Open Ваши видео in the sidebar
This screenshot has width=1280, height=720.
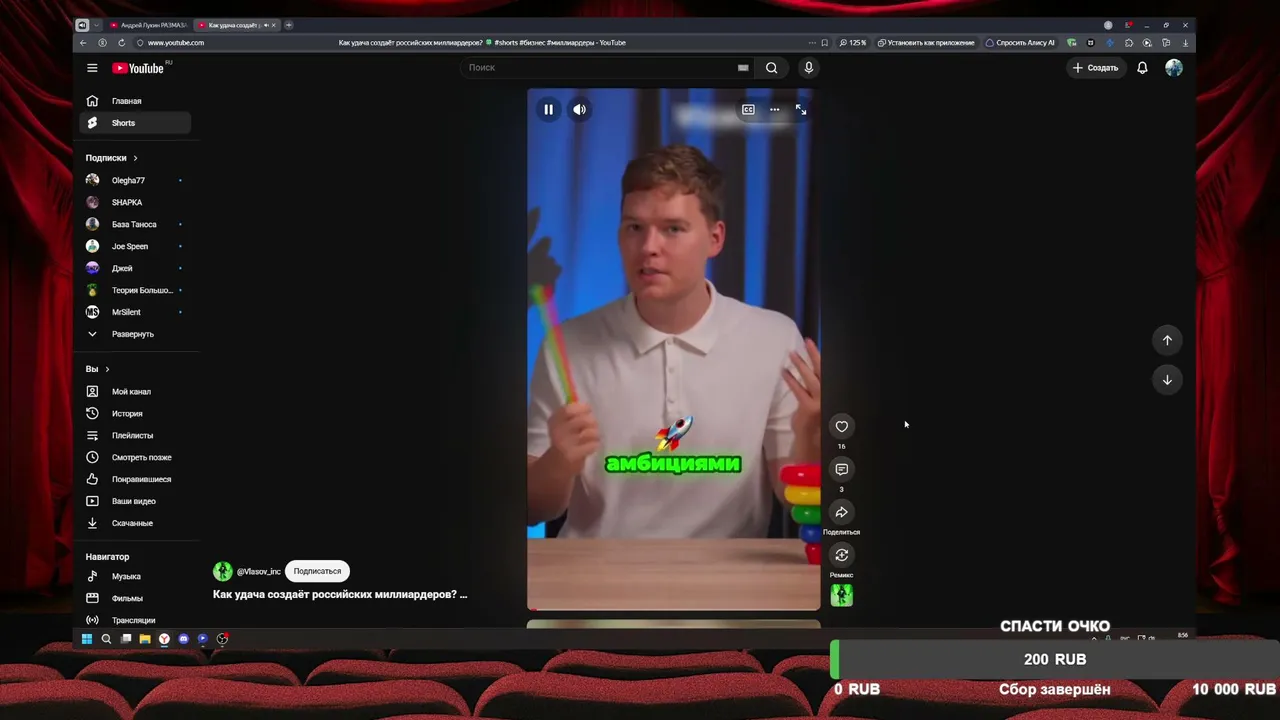click(x=136, y=502)
